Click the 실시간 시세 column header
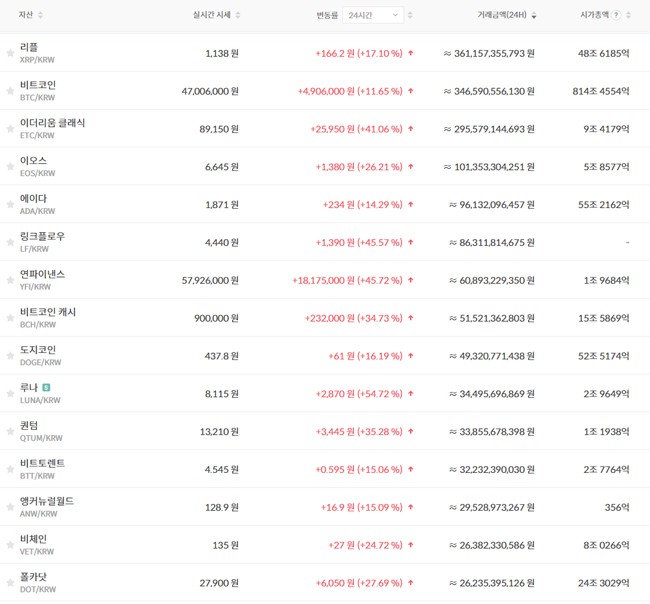 pyautogui.click(x=211, y=15)
